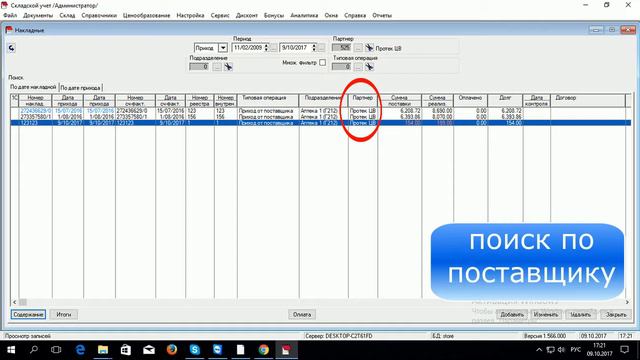This screenshot has height=360, width=640.
Task: Open the Склад menu
Action: 67,15
